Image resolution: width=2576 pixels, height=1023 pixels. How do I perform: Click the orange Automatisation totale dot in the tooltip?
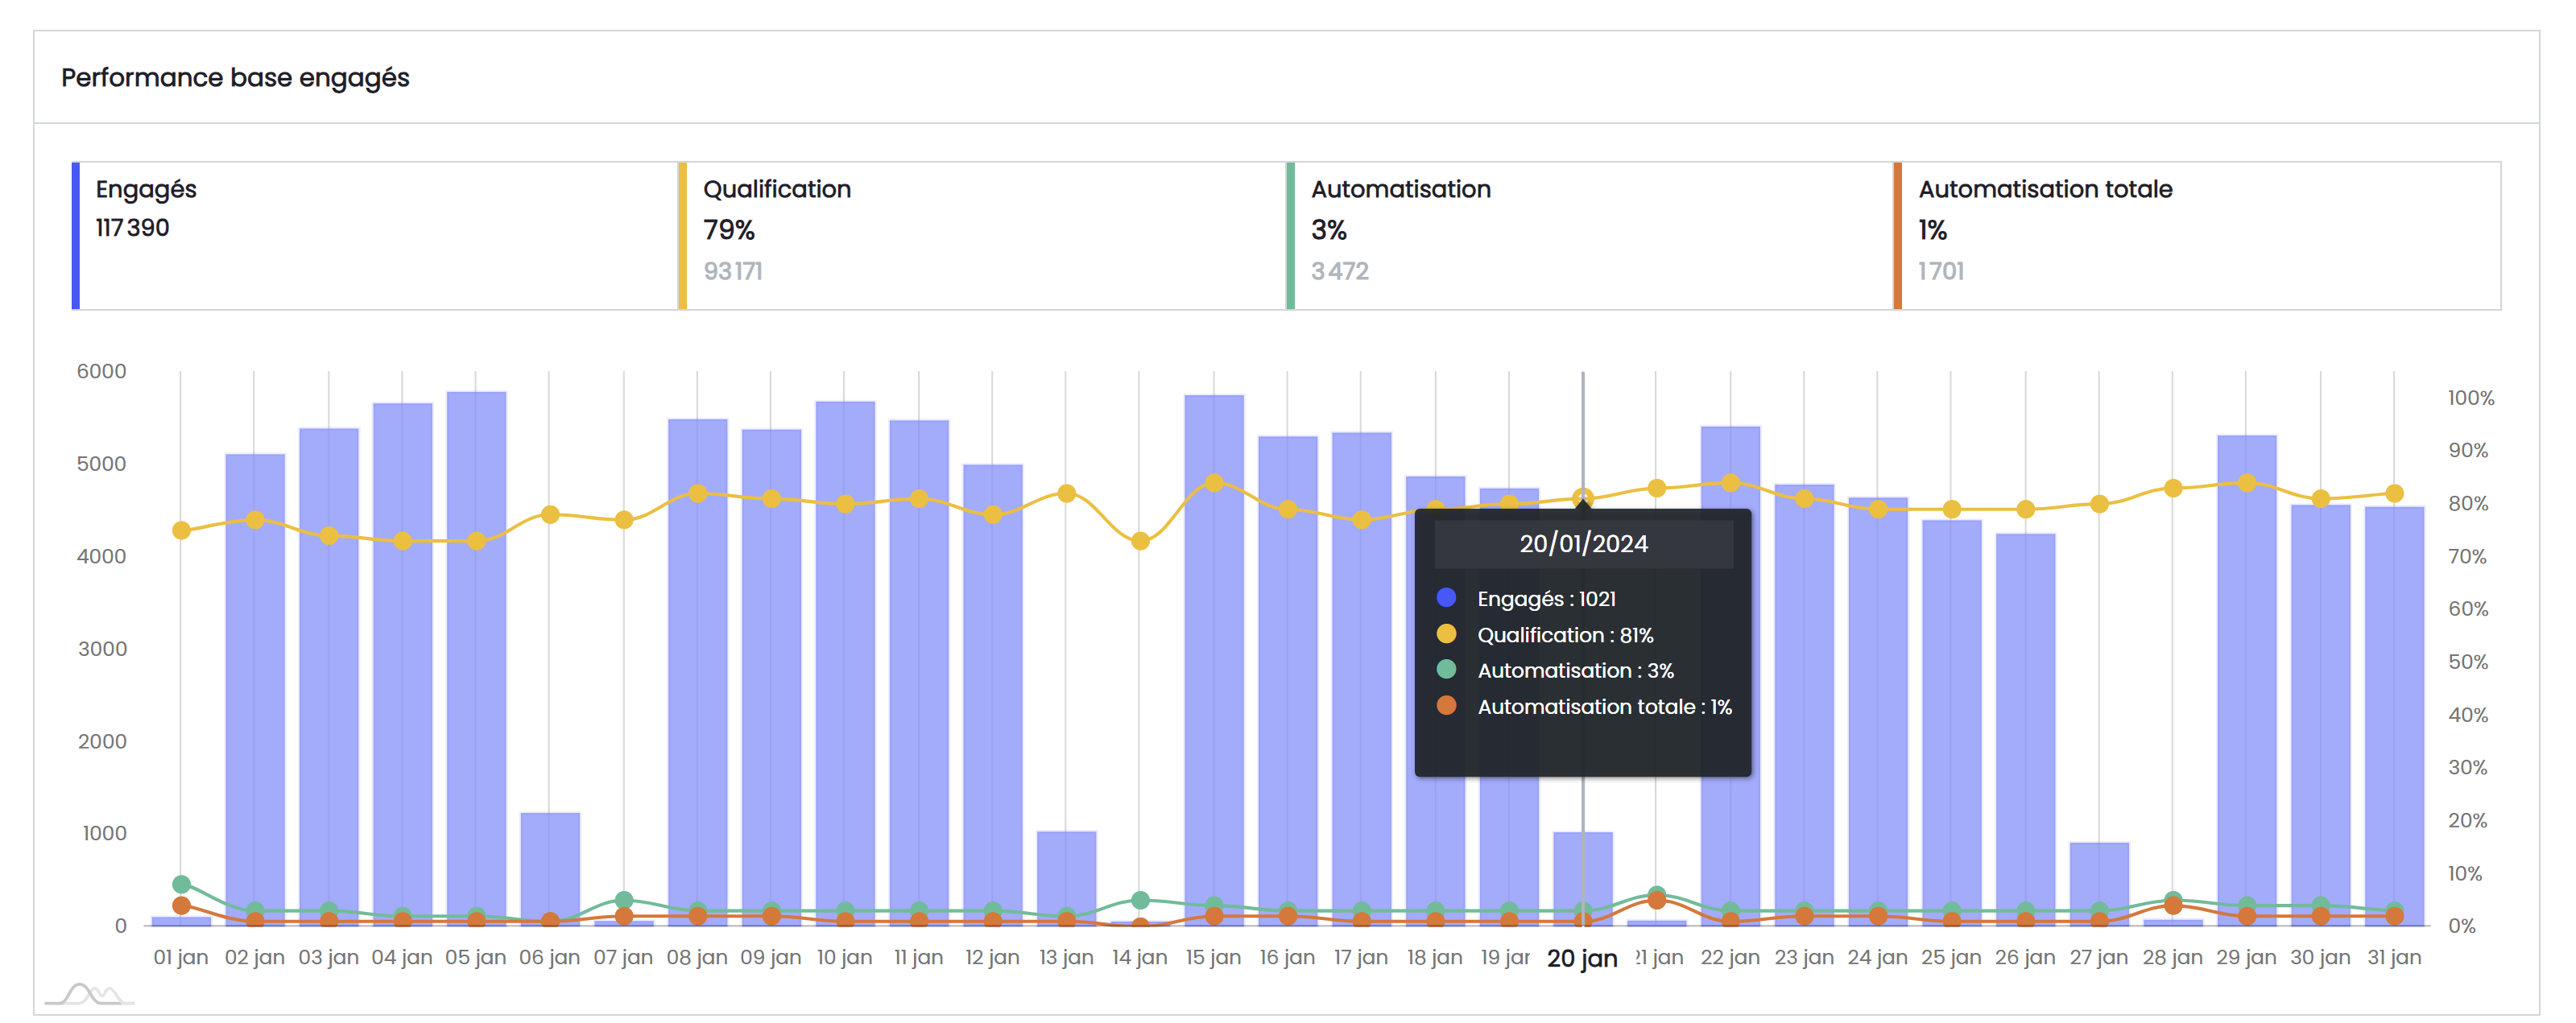point(1446,706)
